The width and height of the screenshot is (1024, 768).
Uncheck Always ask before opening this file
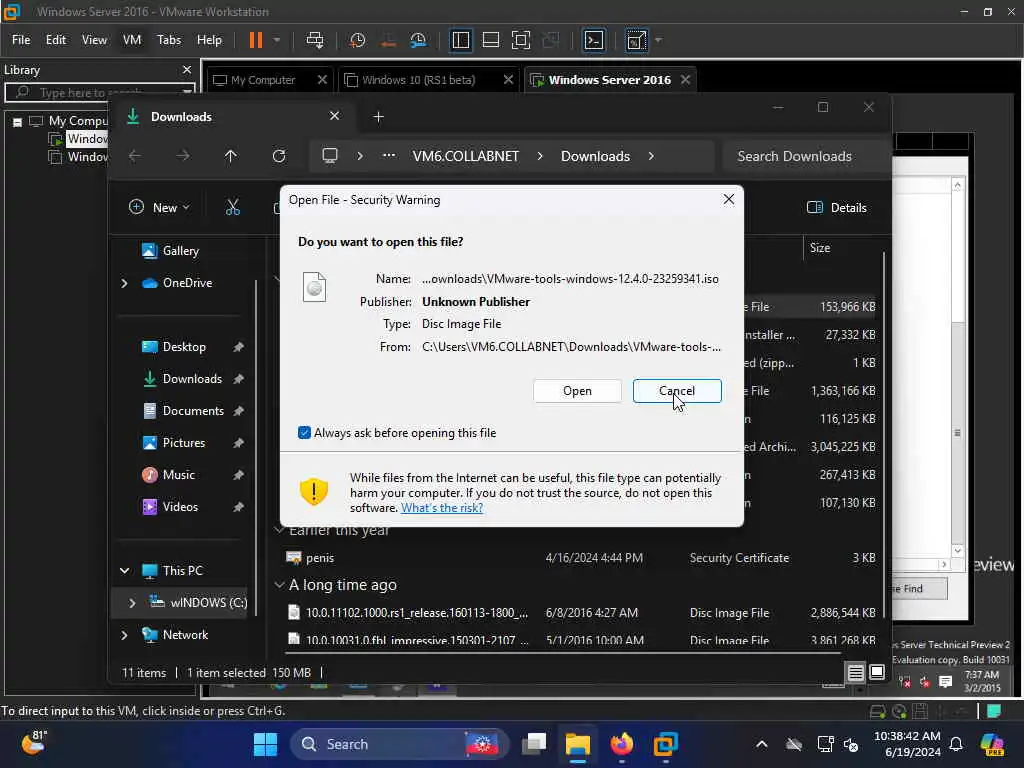(304, 432)
